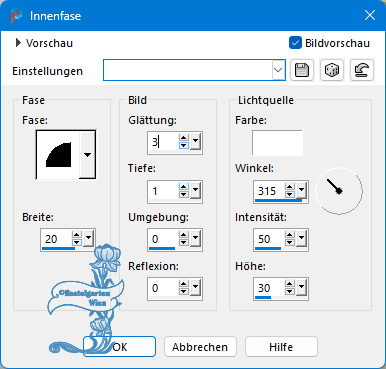The image size is (386, 369).
Task: Open Tiefe slider dropdown
Action: [195, 190]
